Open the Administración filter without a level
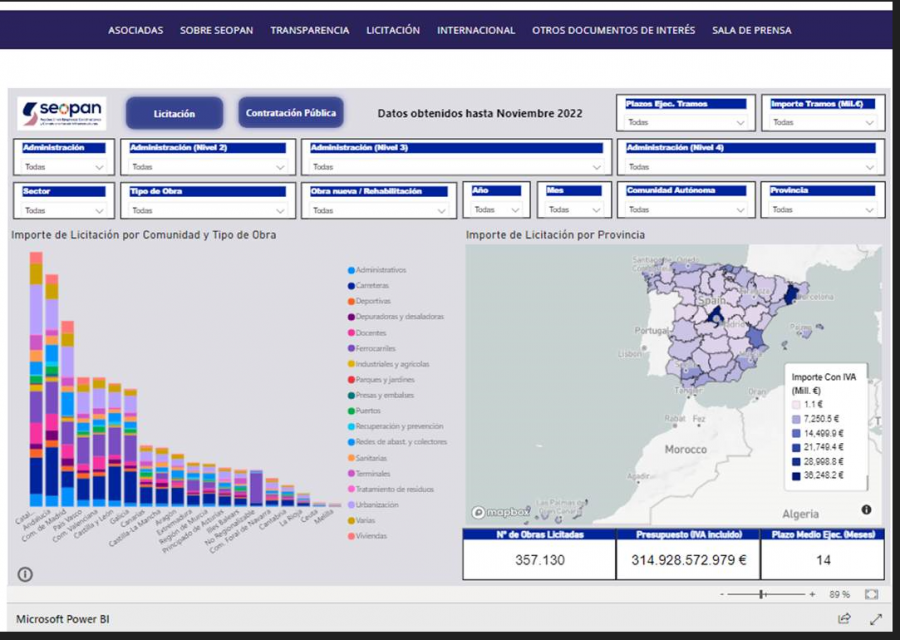The image size is (900, 640). pos(64,167)
